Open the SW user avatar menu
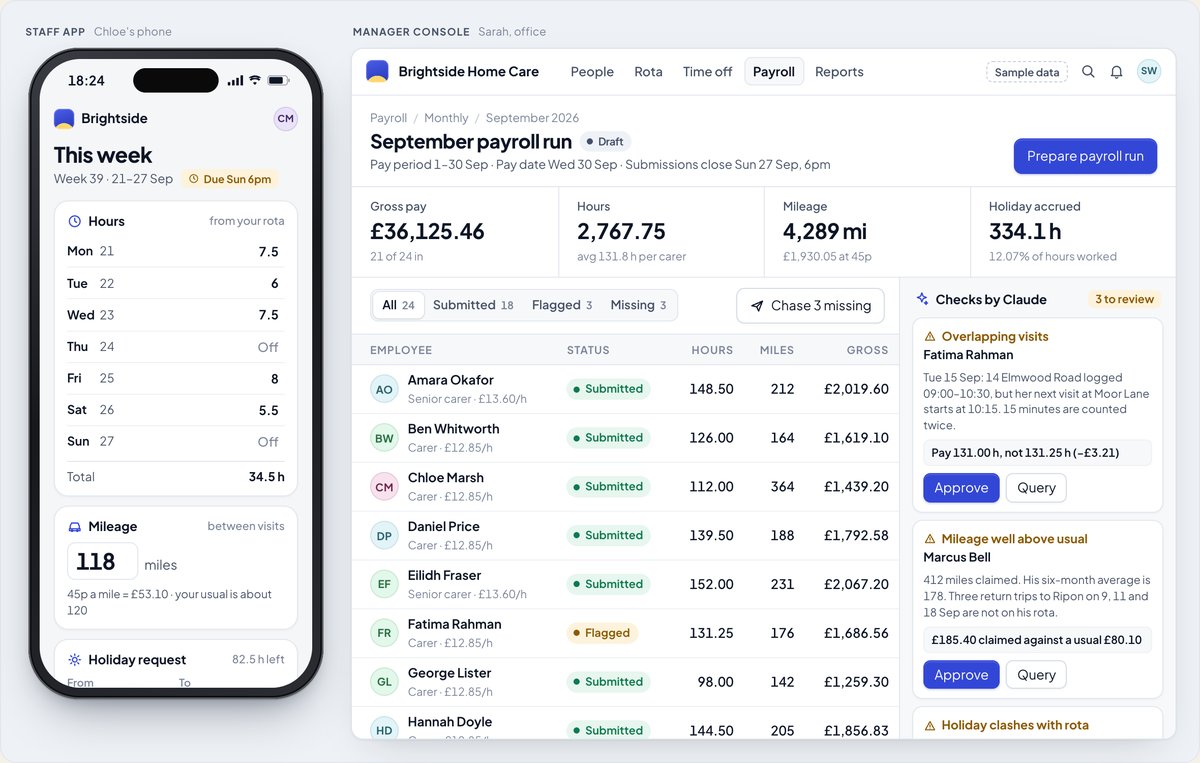Screen dimensions: 1200x763 click(1149, 71)
